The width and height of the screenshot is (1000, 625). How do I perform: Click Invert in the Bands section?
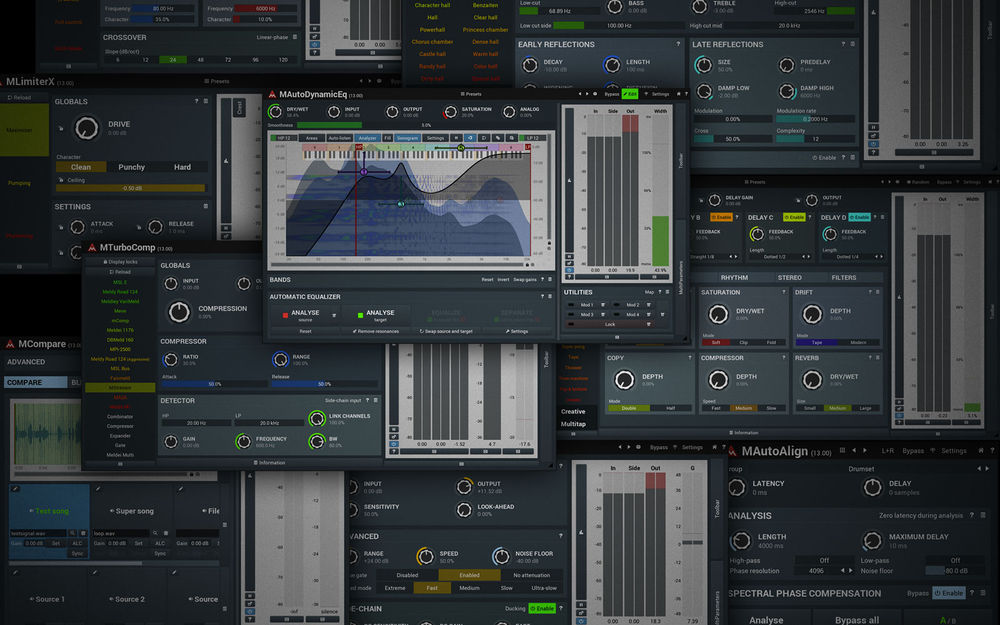pyautogui.click(x=503, y=279)
